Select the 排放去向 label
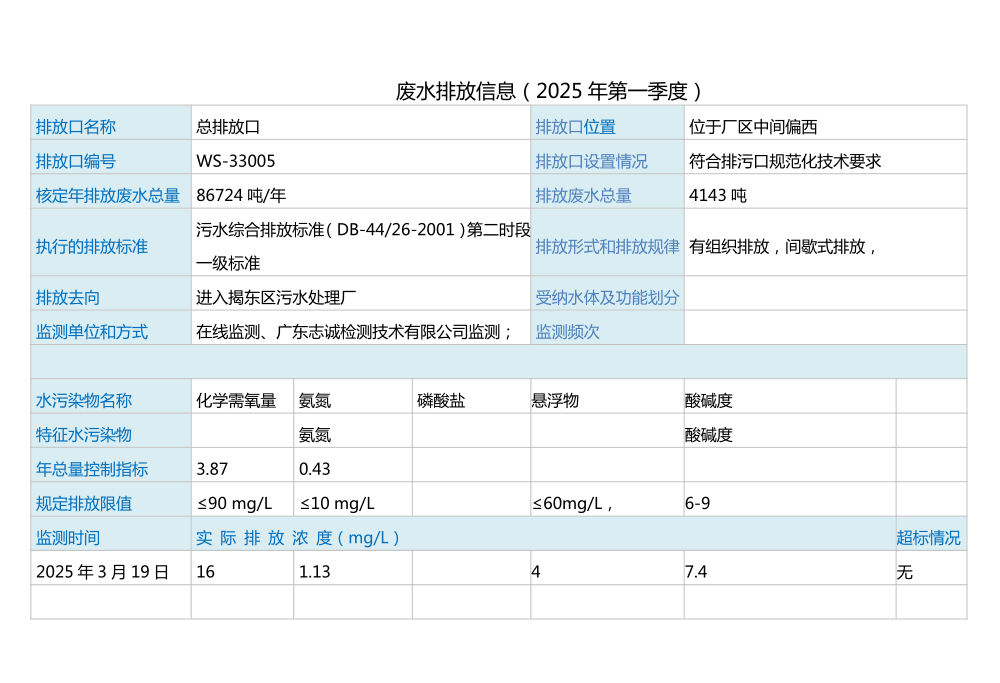 pos(68,298)
